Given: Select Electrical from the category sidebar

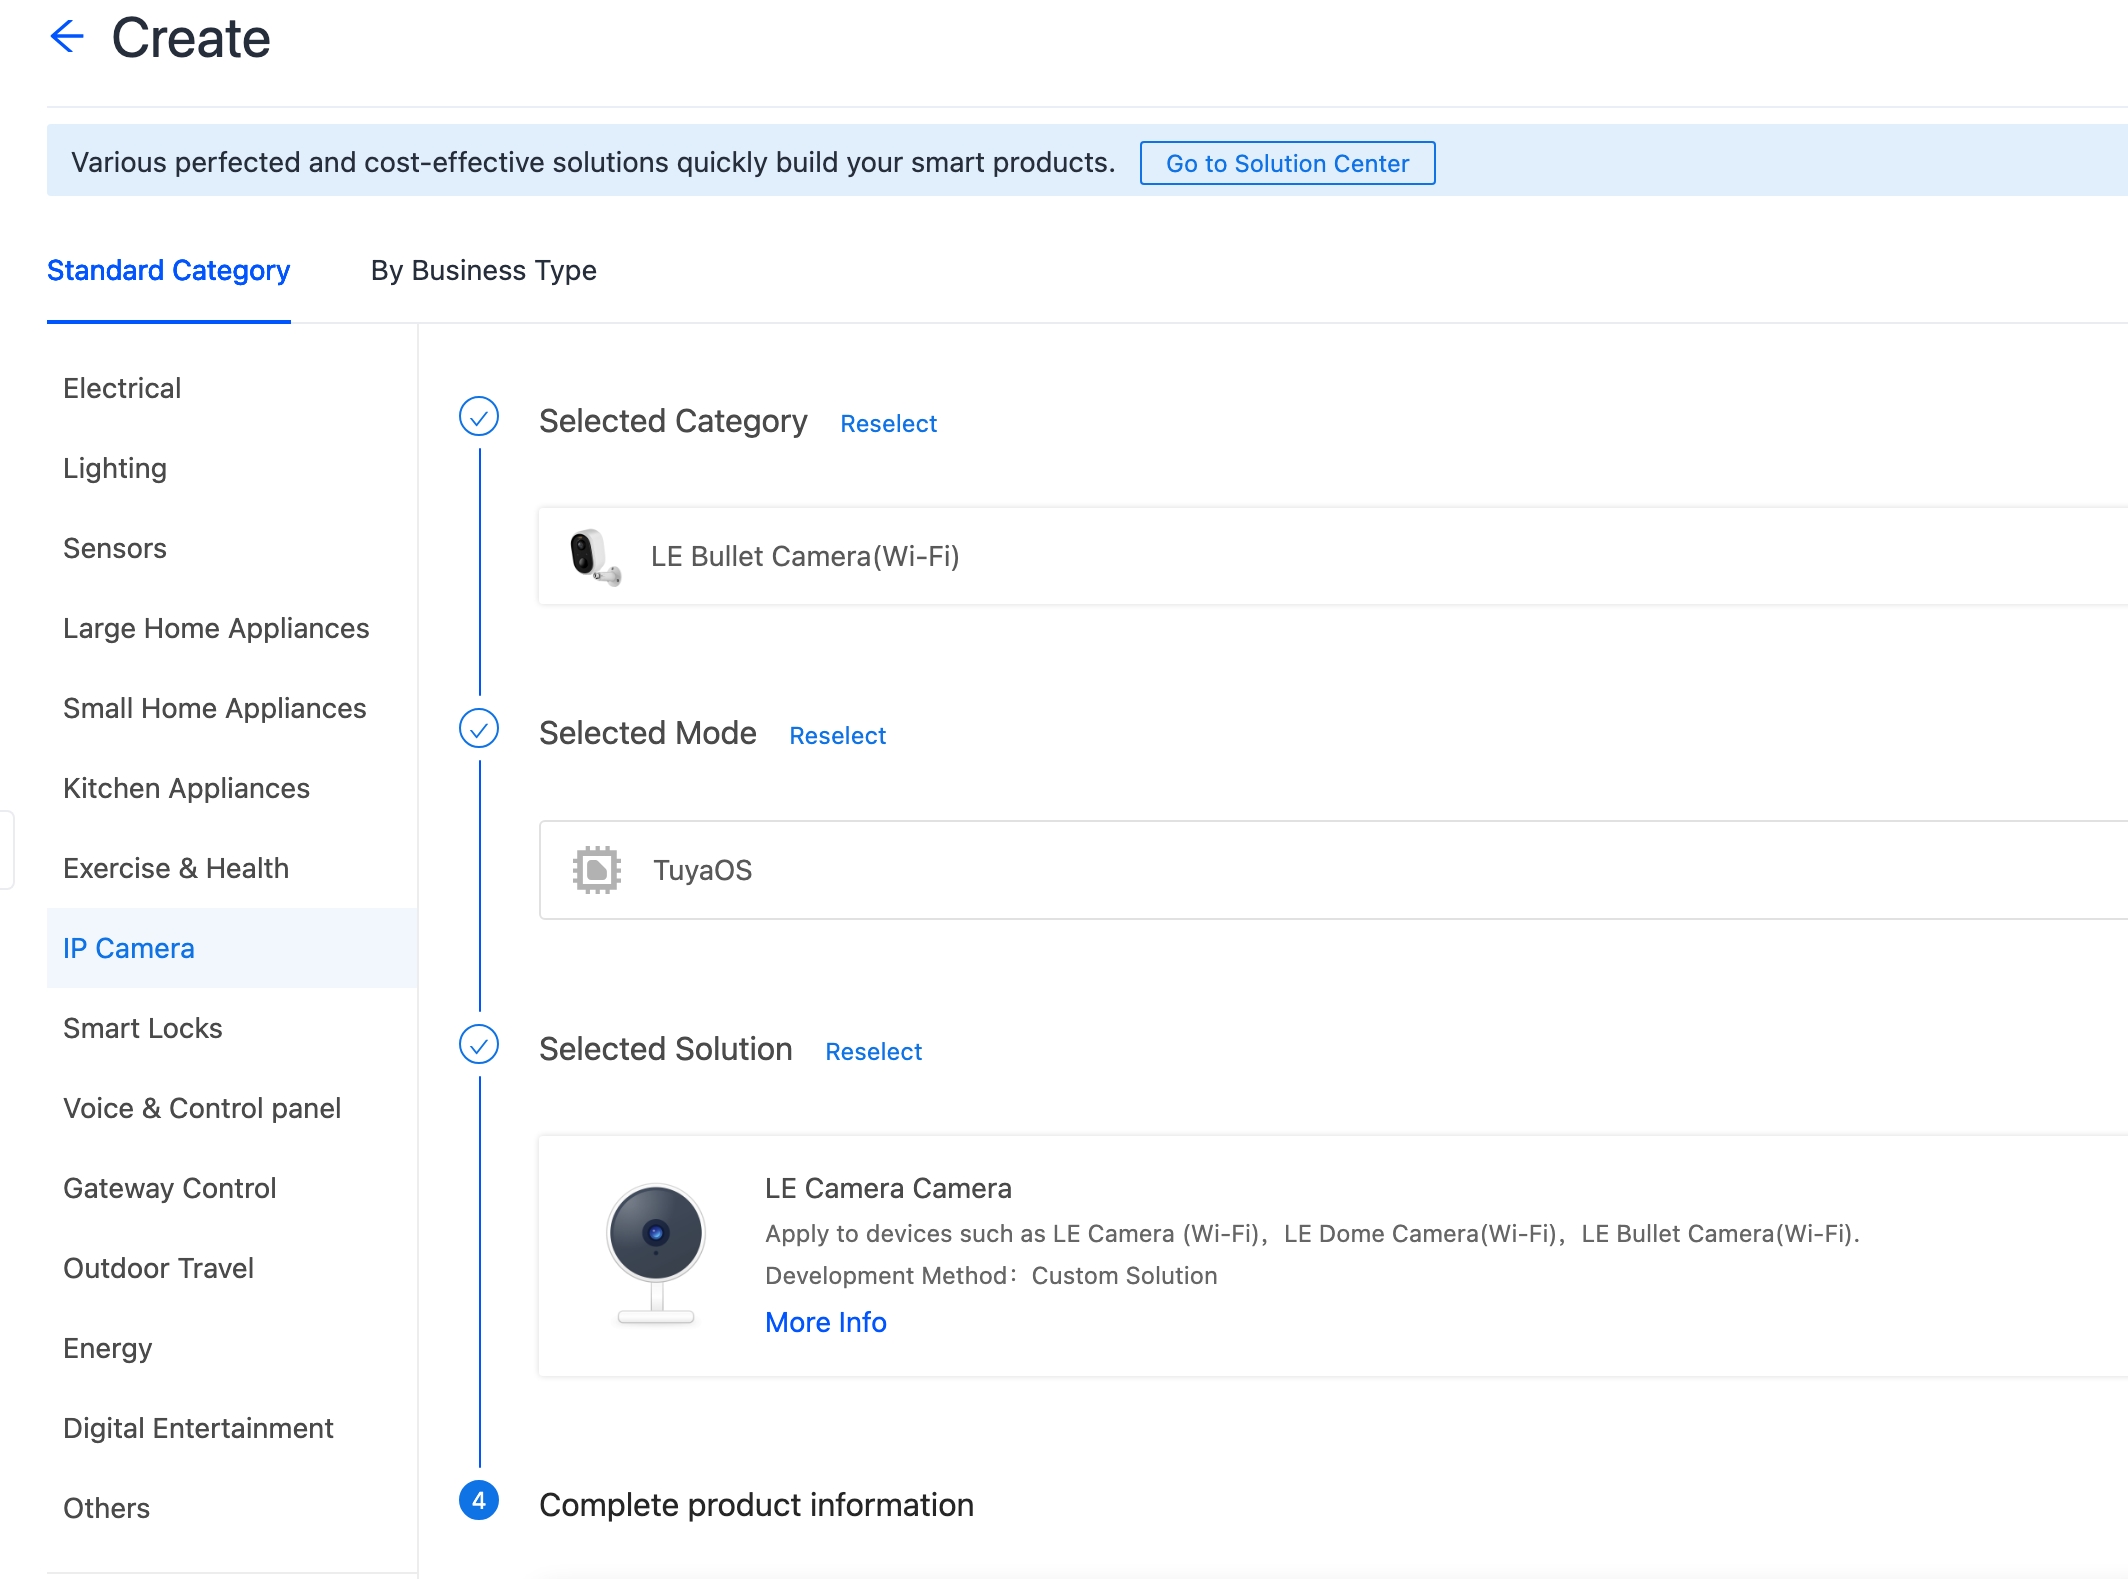Looking at the screenshot, I should (121, 386).
